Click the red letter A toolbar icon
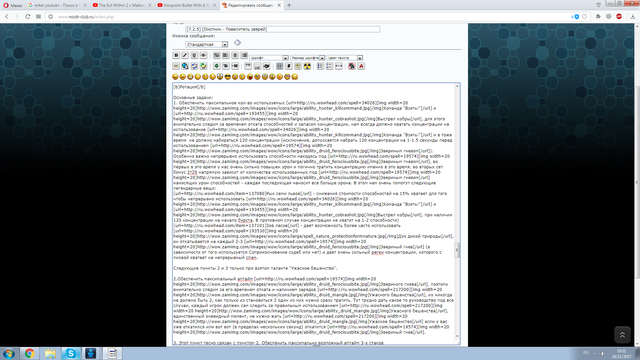This screenshot has width=640, height=360. tap(361, 66)
